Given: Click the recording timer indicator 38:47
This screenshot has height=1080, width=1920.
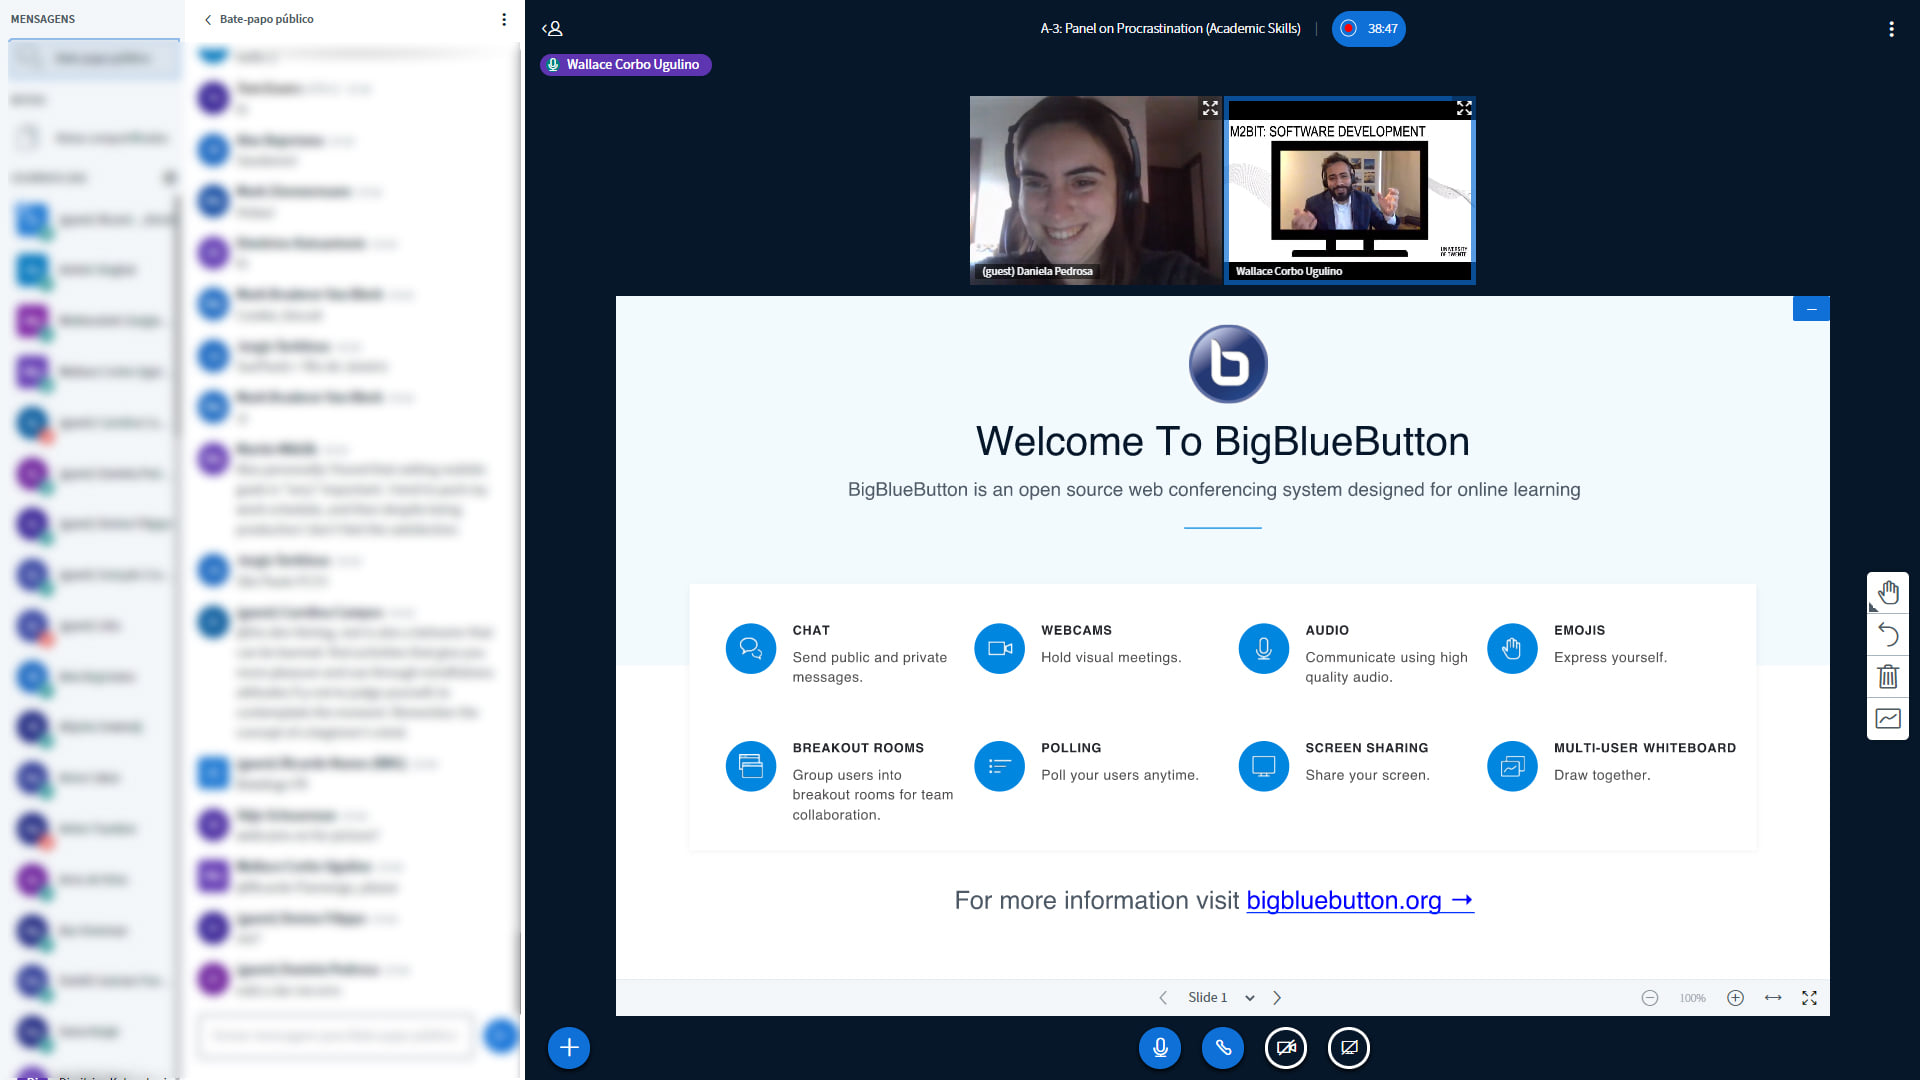Looking at the screenshot, I should pos(1368,29).
